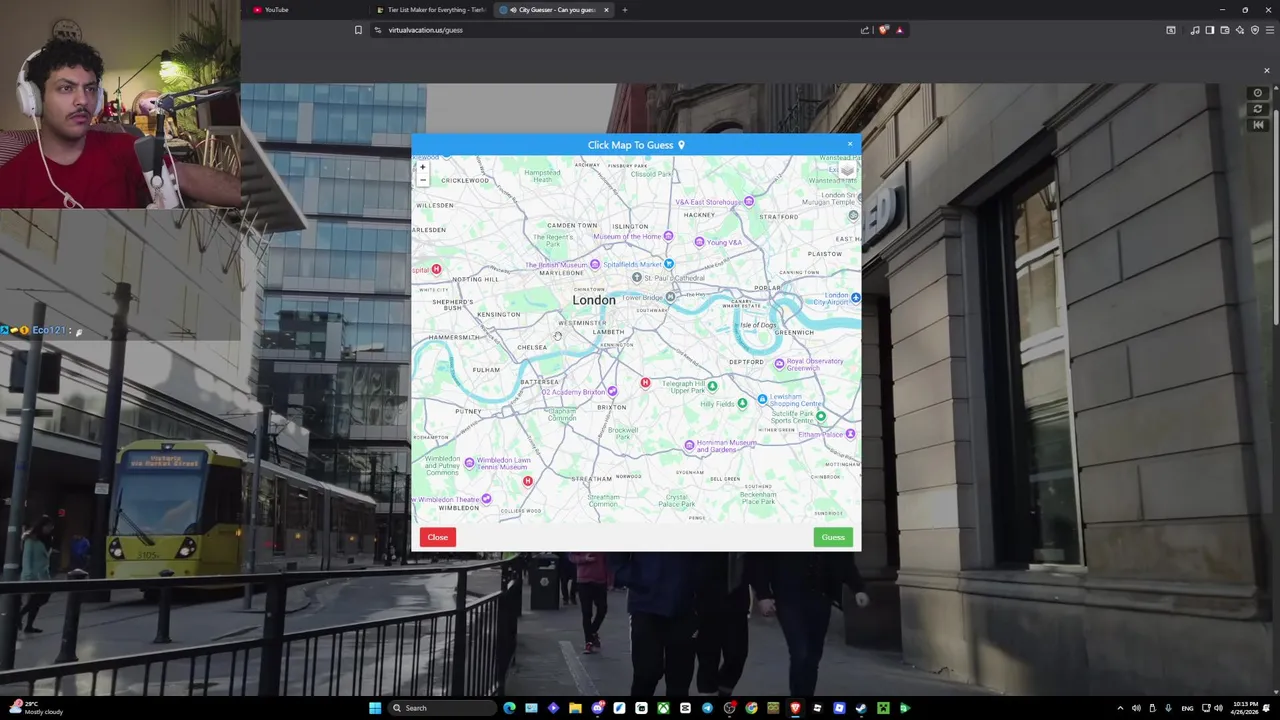The width and height of the screenshot is (1280, 720).
Task: Click the red Close button under map
Action: [437, 537]
